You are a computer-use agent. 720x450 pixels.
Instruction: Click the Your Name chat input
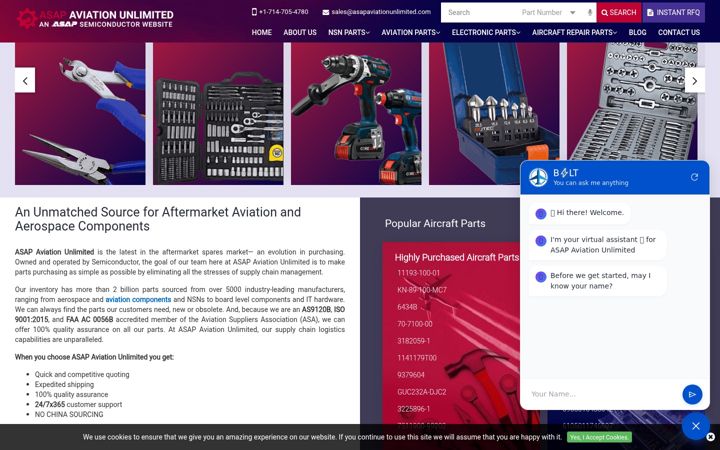tap(602, 394)
